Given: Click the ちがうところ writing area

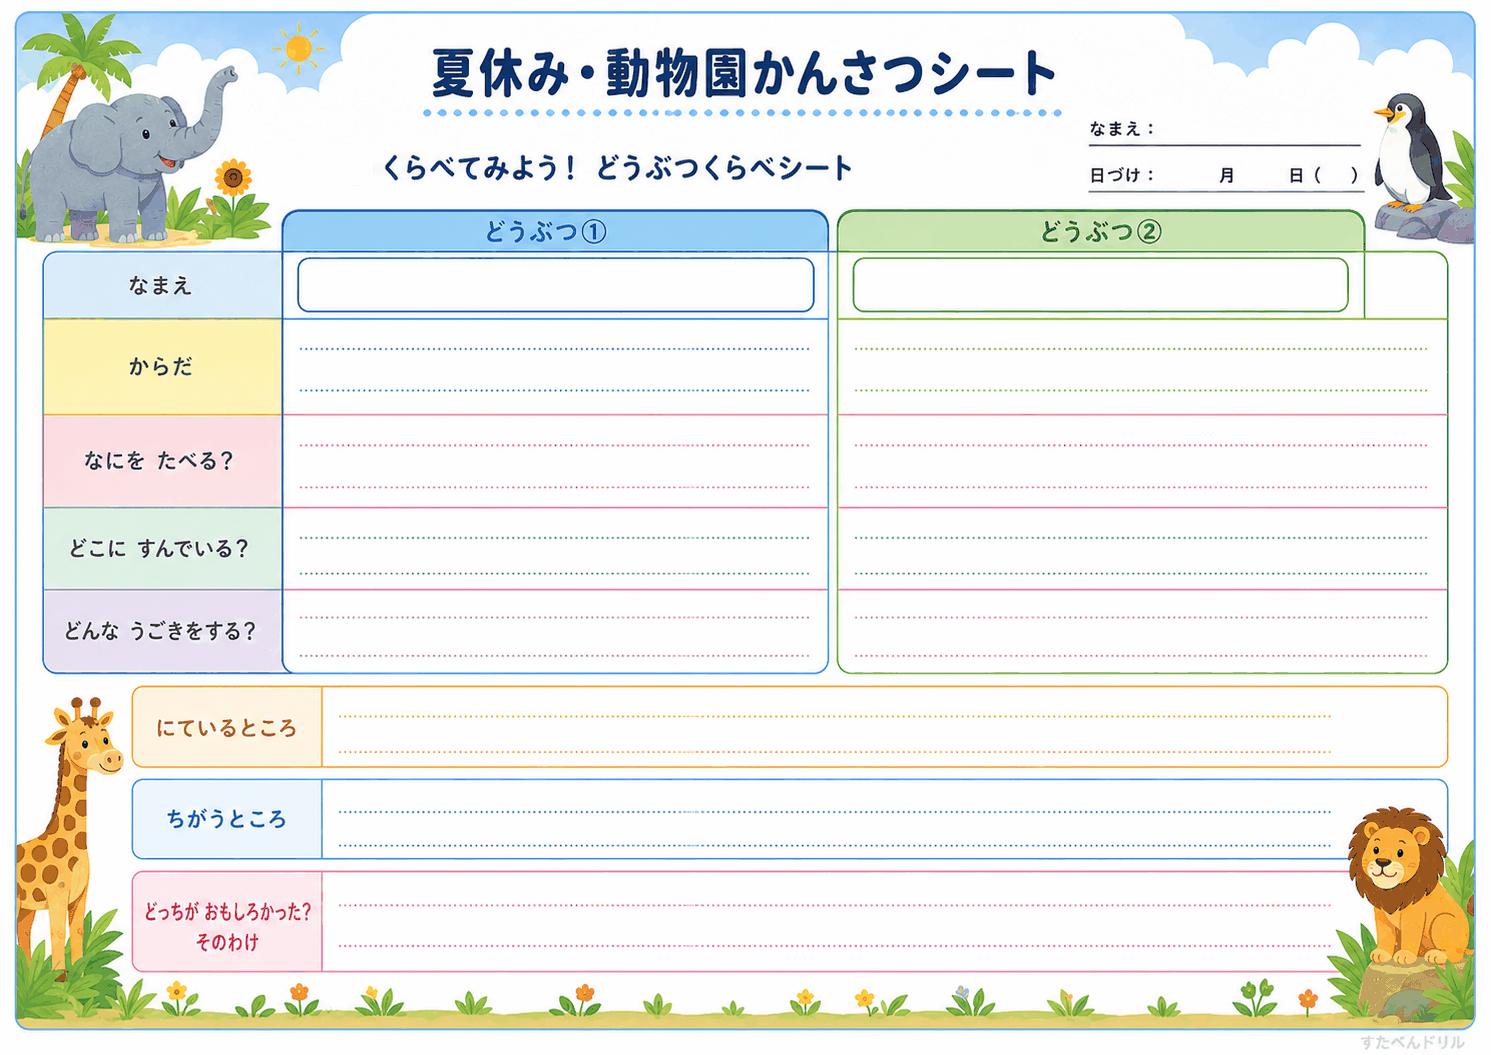Looking at the screenshot, I should (884, 819).
